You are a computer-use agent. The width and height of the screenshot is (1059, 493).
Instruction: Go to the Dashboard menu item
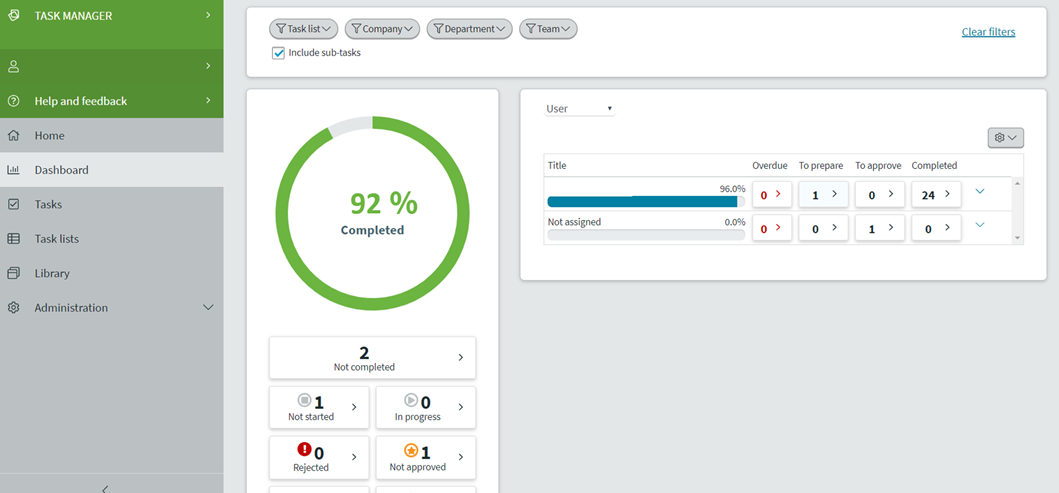[61, 170]
